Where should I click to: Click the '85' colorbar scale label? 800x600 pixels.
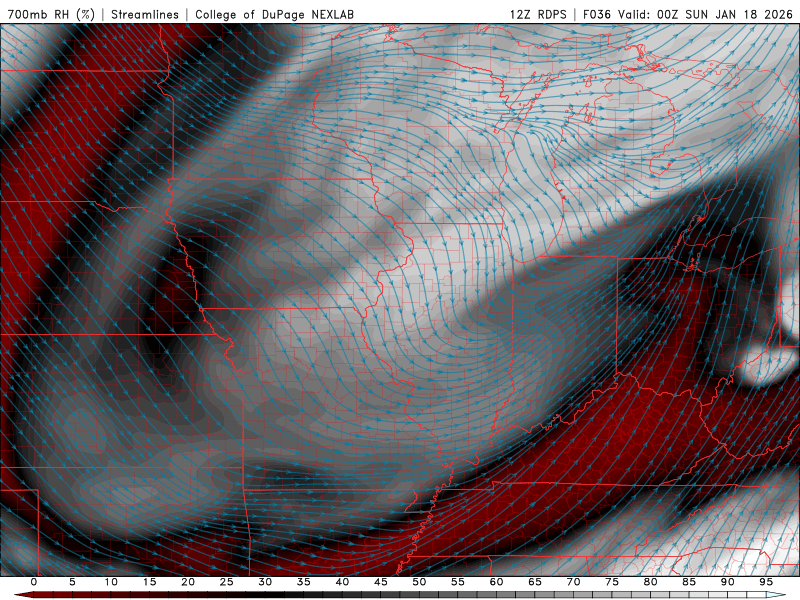click(689, 582)
